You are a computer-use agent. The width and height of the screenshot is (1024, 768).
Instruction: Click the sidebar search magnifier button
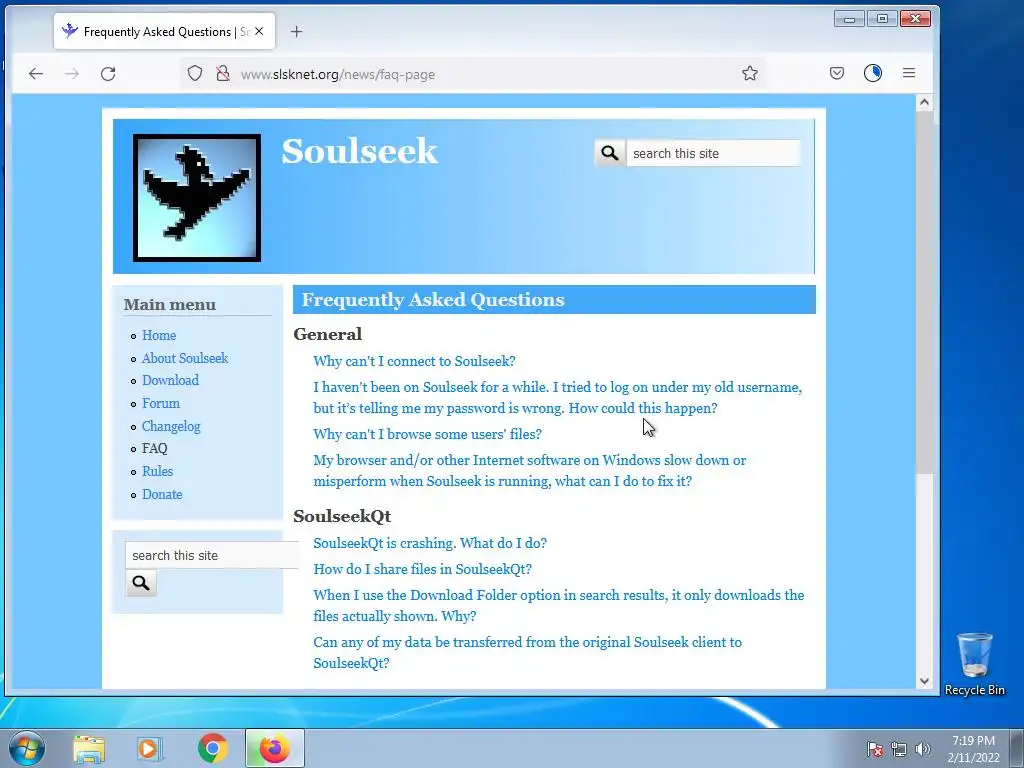tap(141, 583)
